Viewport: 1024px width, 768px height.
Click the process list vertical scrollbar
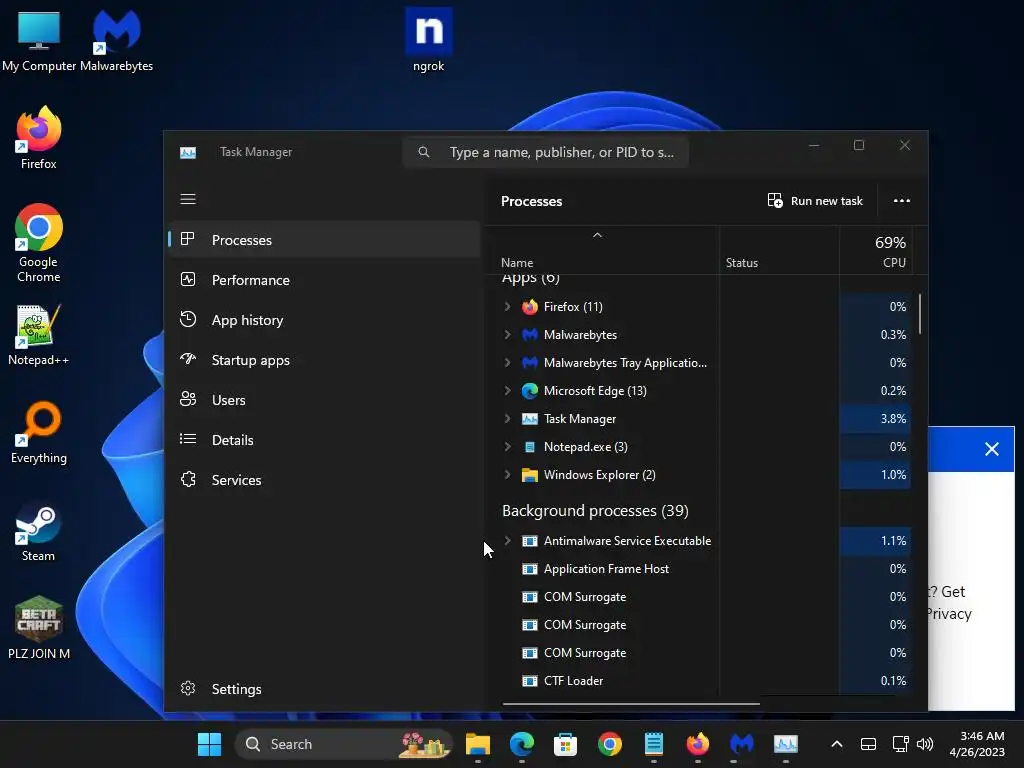pyautogui.click(x=920, y=314)
